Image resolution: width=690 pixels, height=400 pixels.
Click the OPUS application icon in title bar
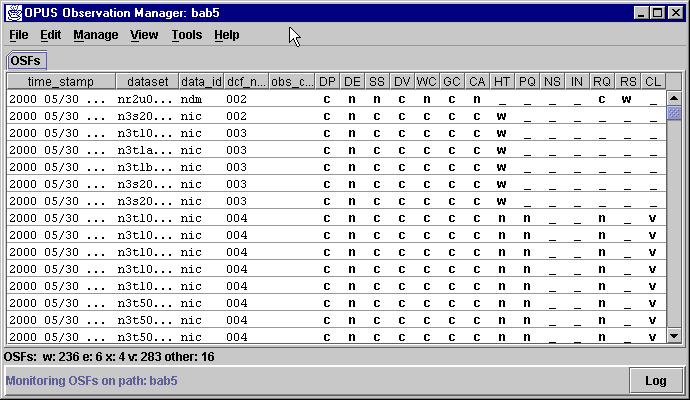(x=12, y=12)
